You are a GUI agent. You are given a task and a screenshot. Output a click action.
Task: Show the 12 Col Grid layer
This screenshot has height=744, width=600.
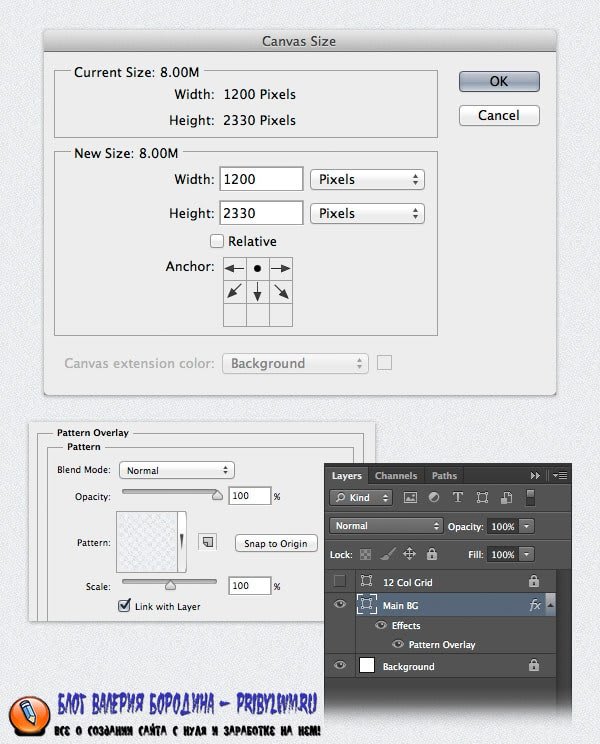(340, 581)
